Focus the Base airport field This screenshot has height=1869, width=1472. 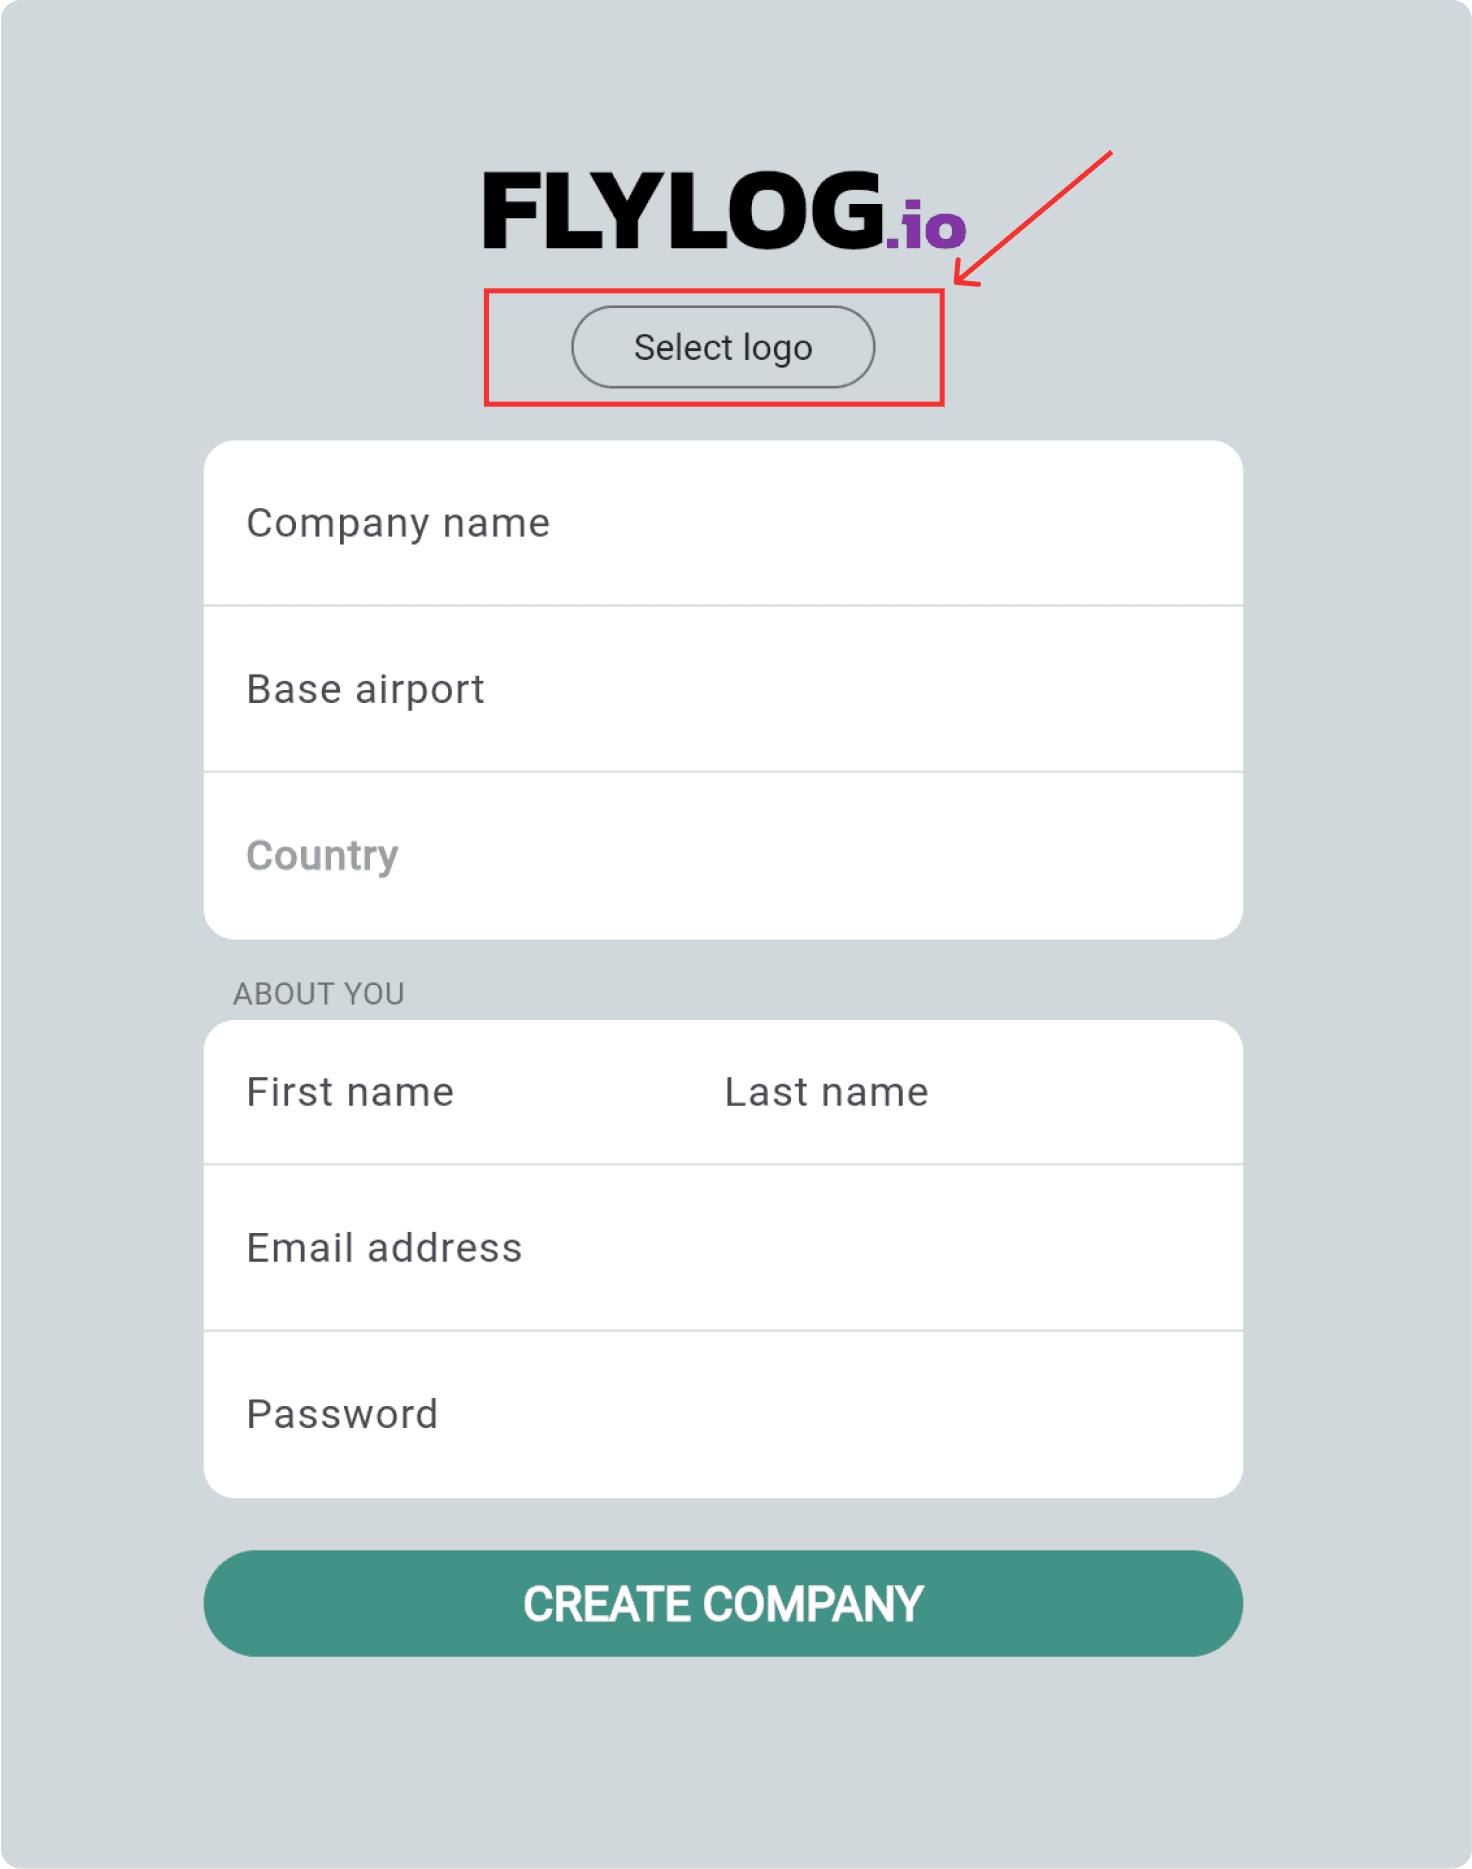[x=723, y=689]
